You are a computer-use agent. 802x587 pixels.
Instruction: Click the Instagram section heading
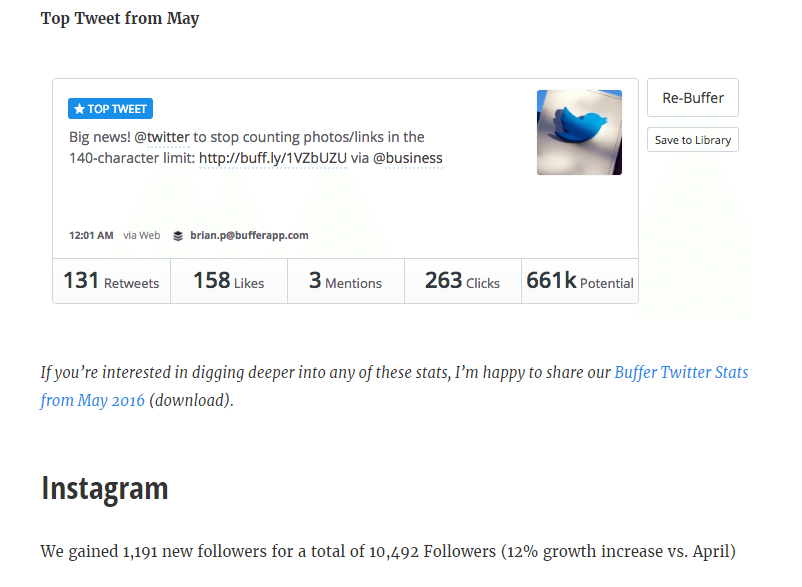pos(104,488)
